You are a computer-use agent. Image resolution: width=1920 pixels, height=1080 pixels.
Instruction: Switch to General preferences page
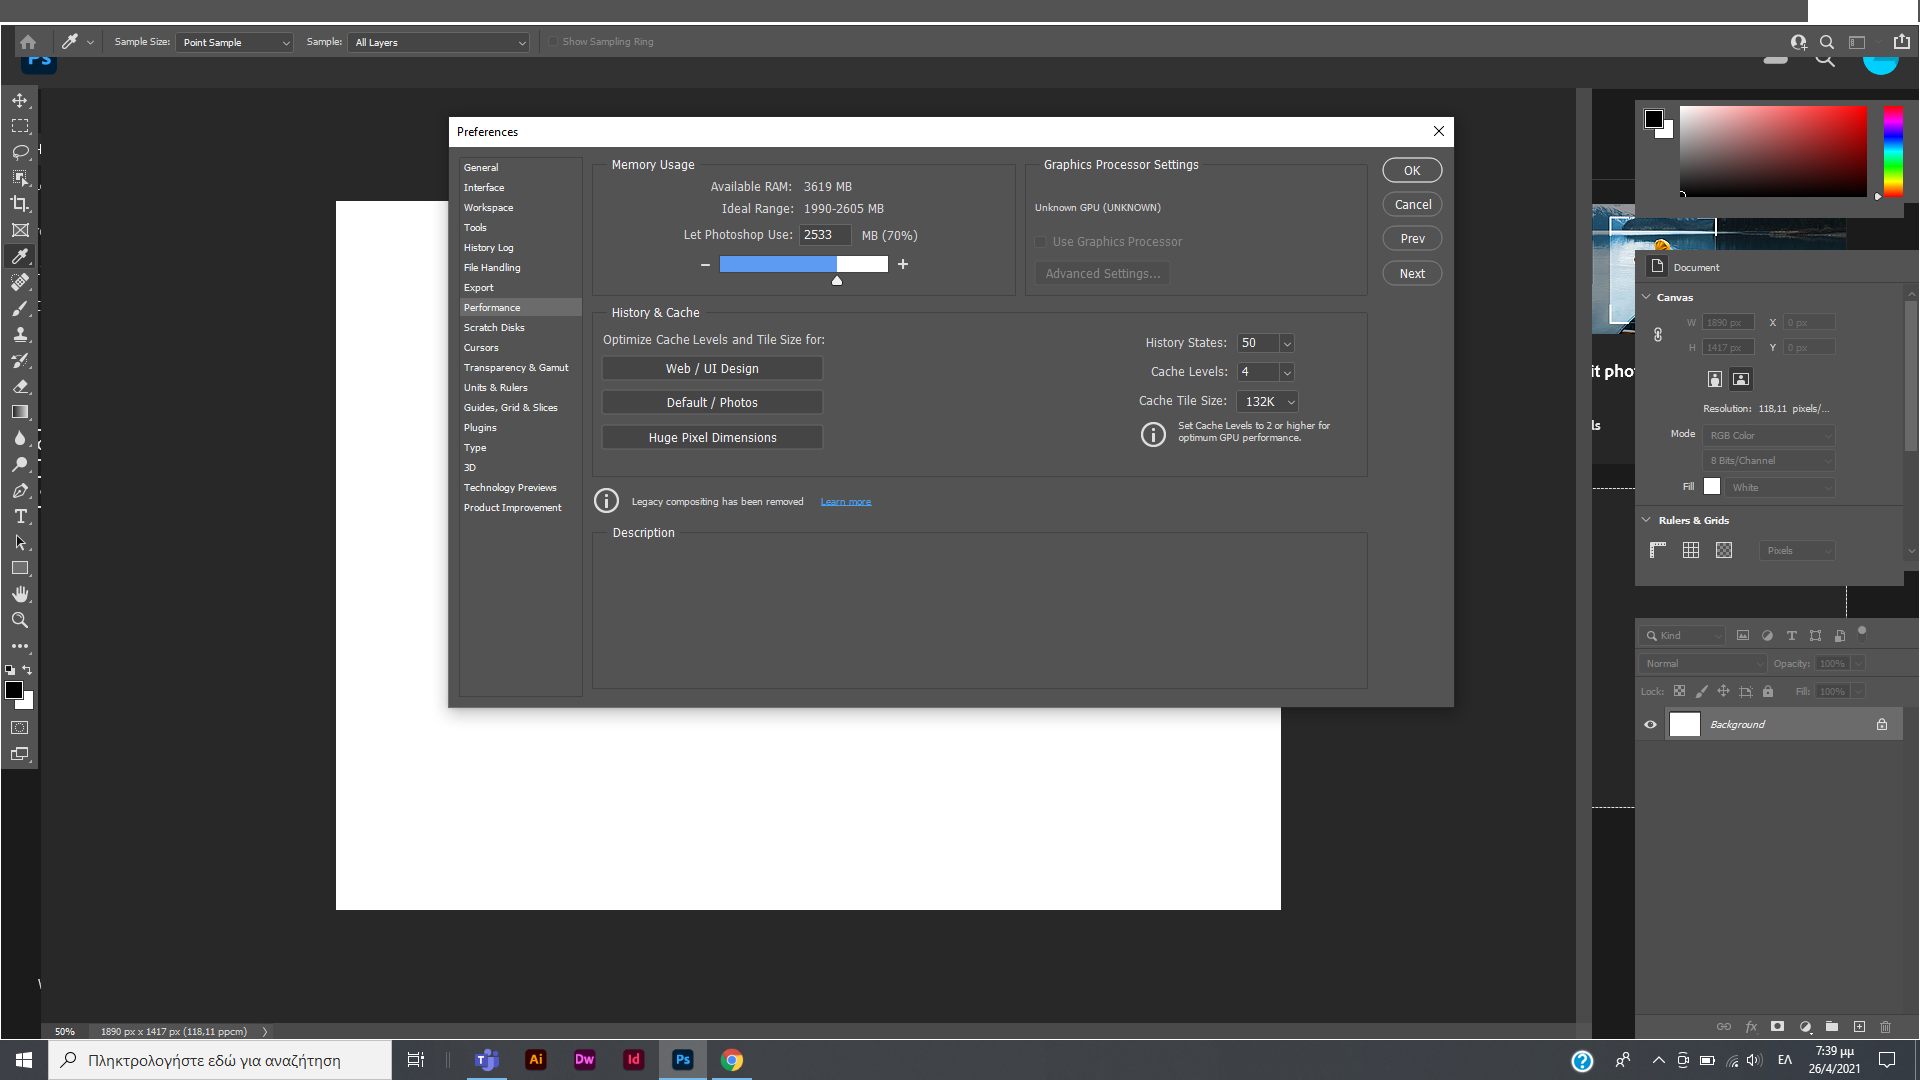[x=481, y=167]
